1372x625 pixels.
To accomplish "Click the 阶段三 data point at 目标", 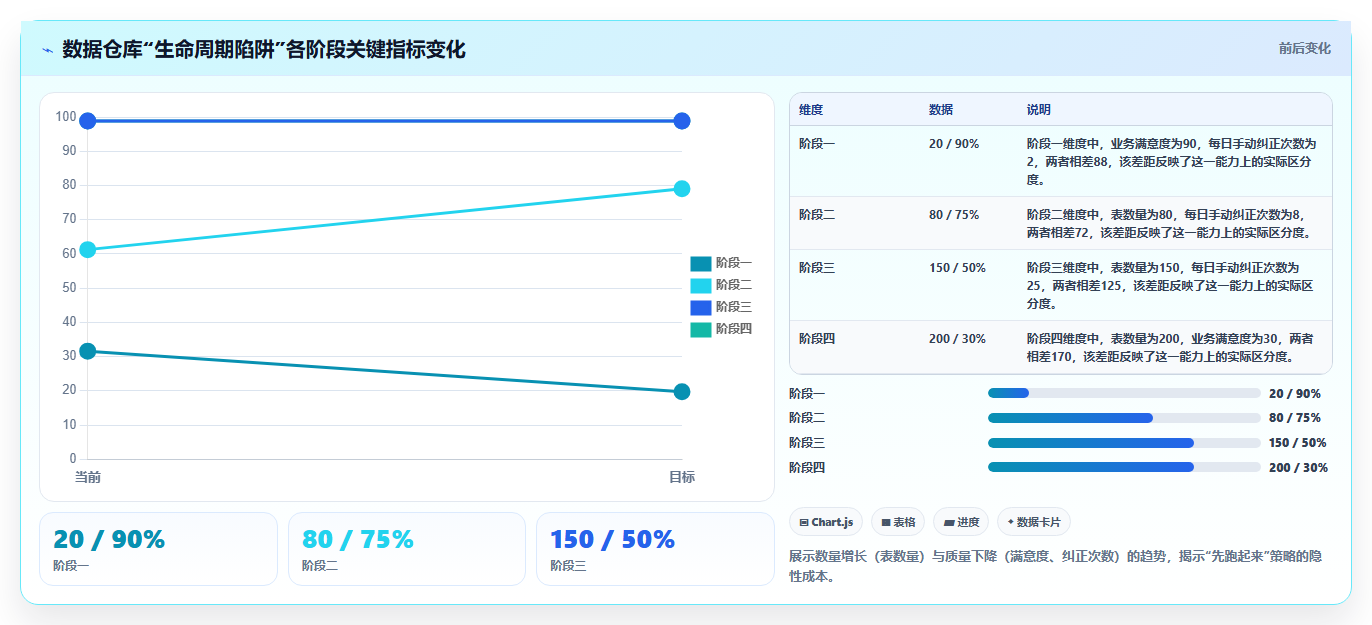I will (x=682, y=121).
